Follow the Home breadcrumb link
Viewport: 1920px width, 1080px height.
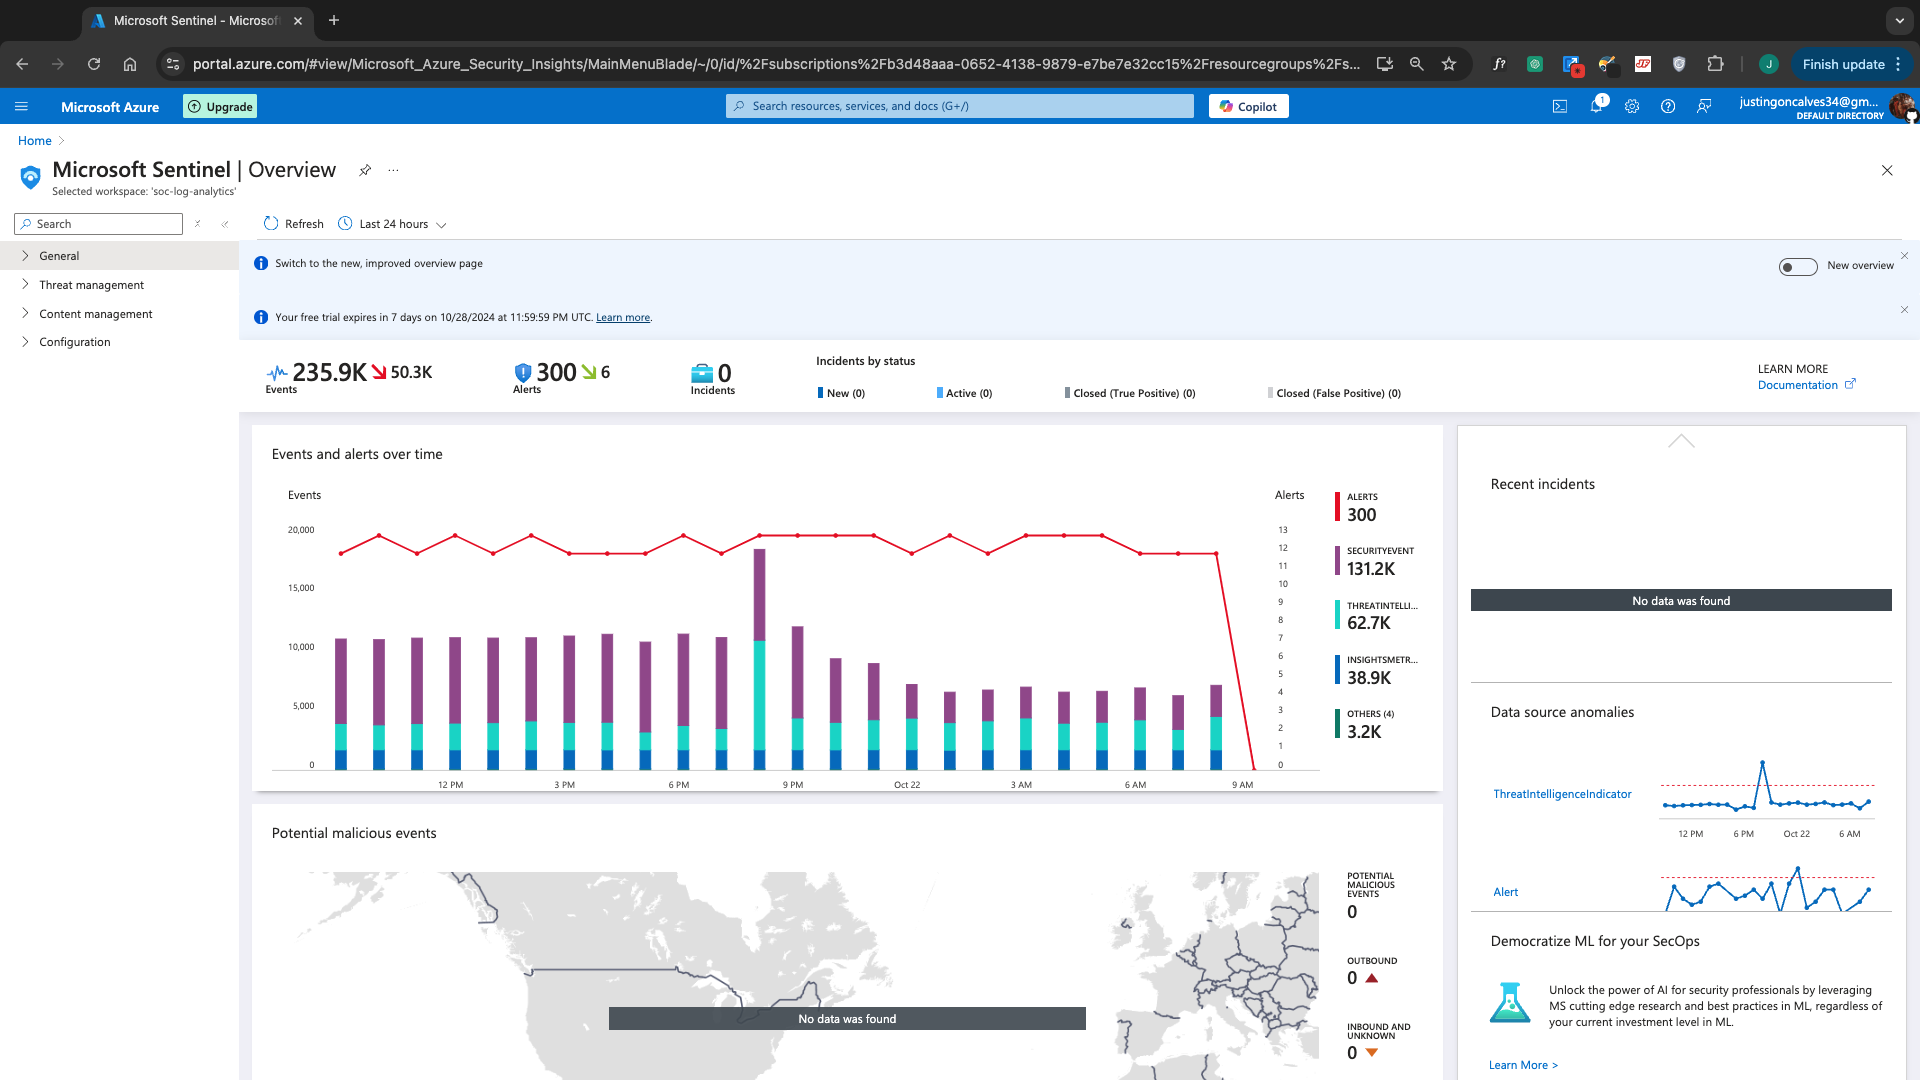pyautogui.click(x=34, y=141)
